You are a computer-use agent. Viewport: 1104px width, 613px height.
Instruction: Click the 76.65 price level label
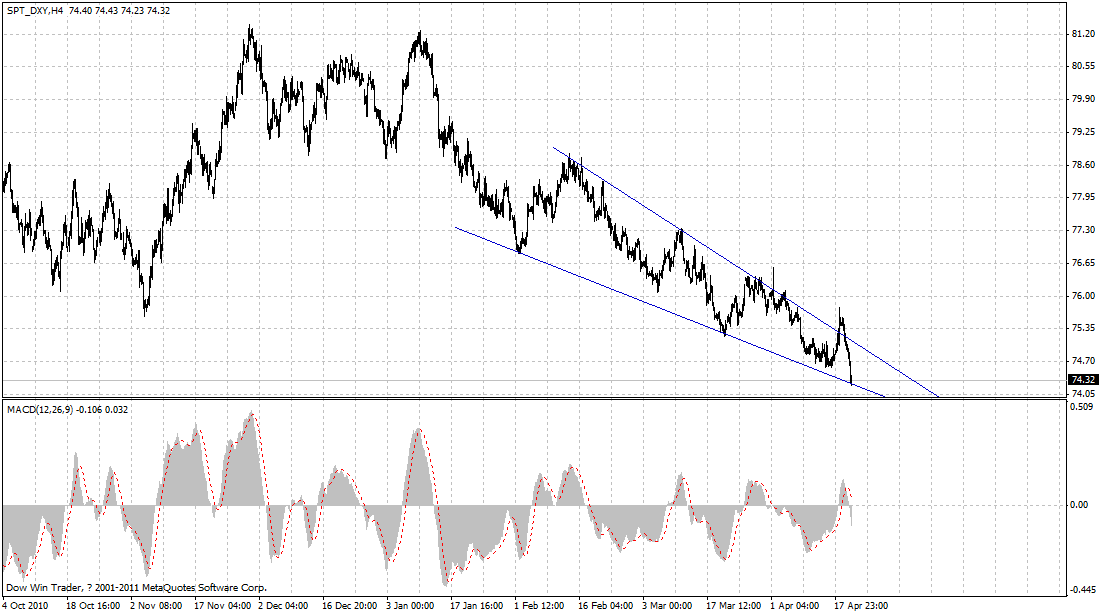[1083, 263]
